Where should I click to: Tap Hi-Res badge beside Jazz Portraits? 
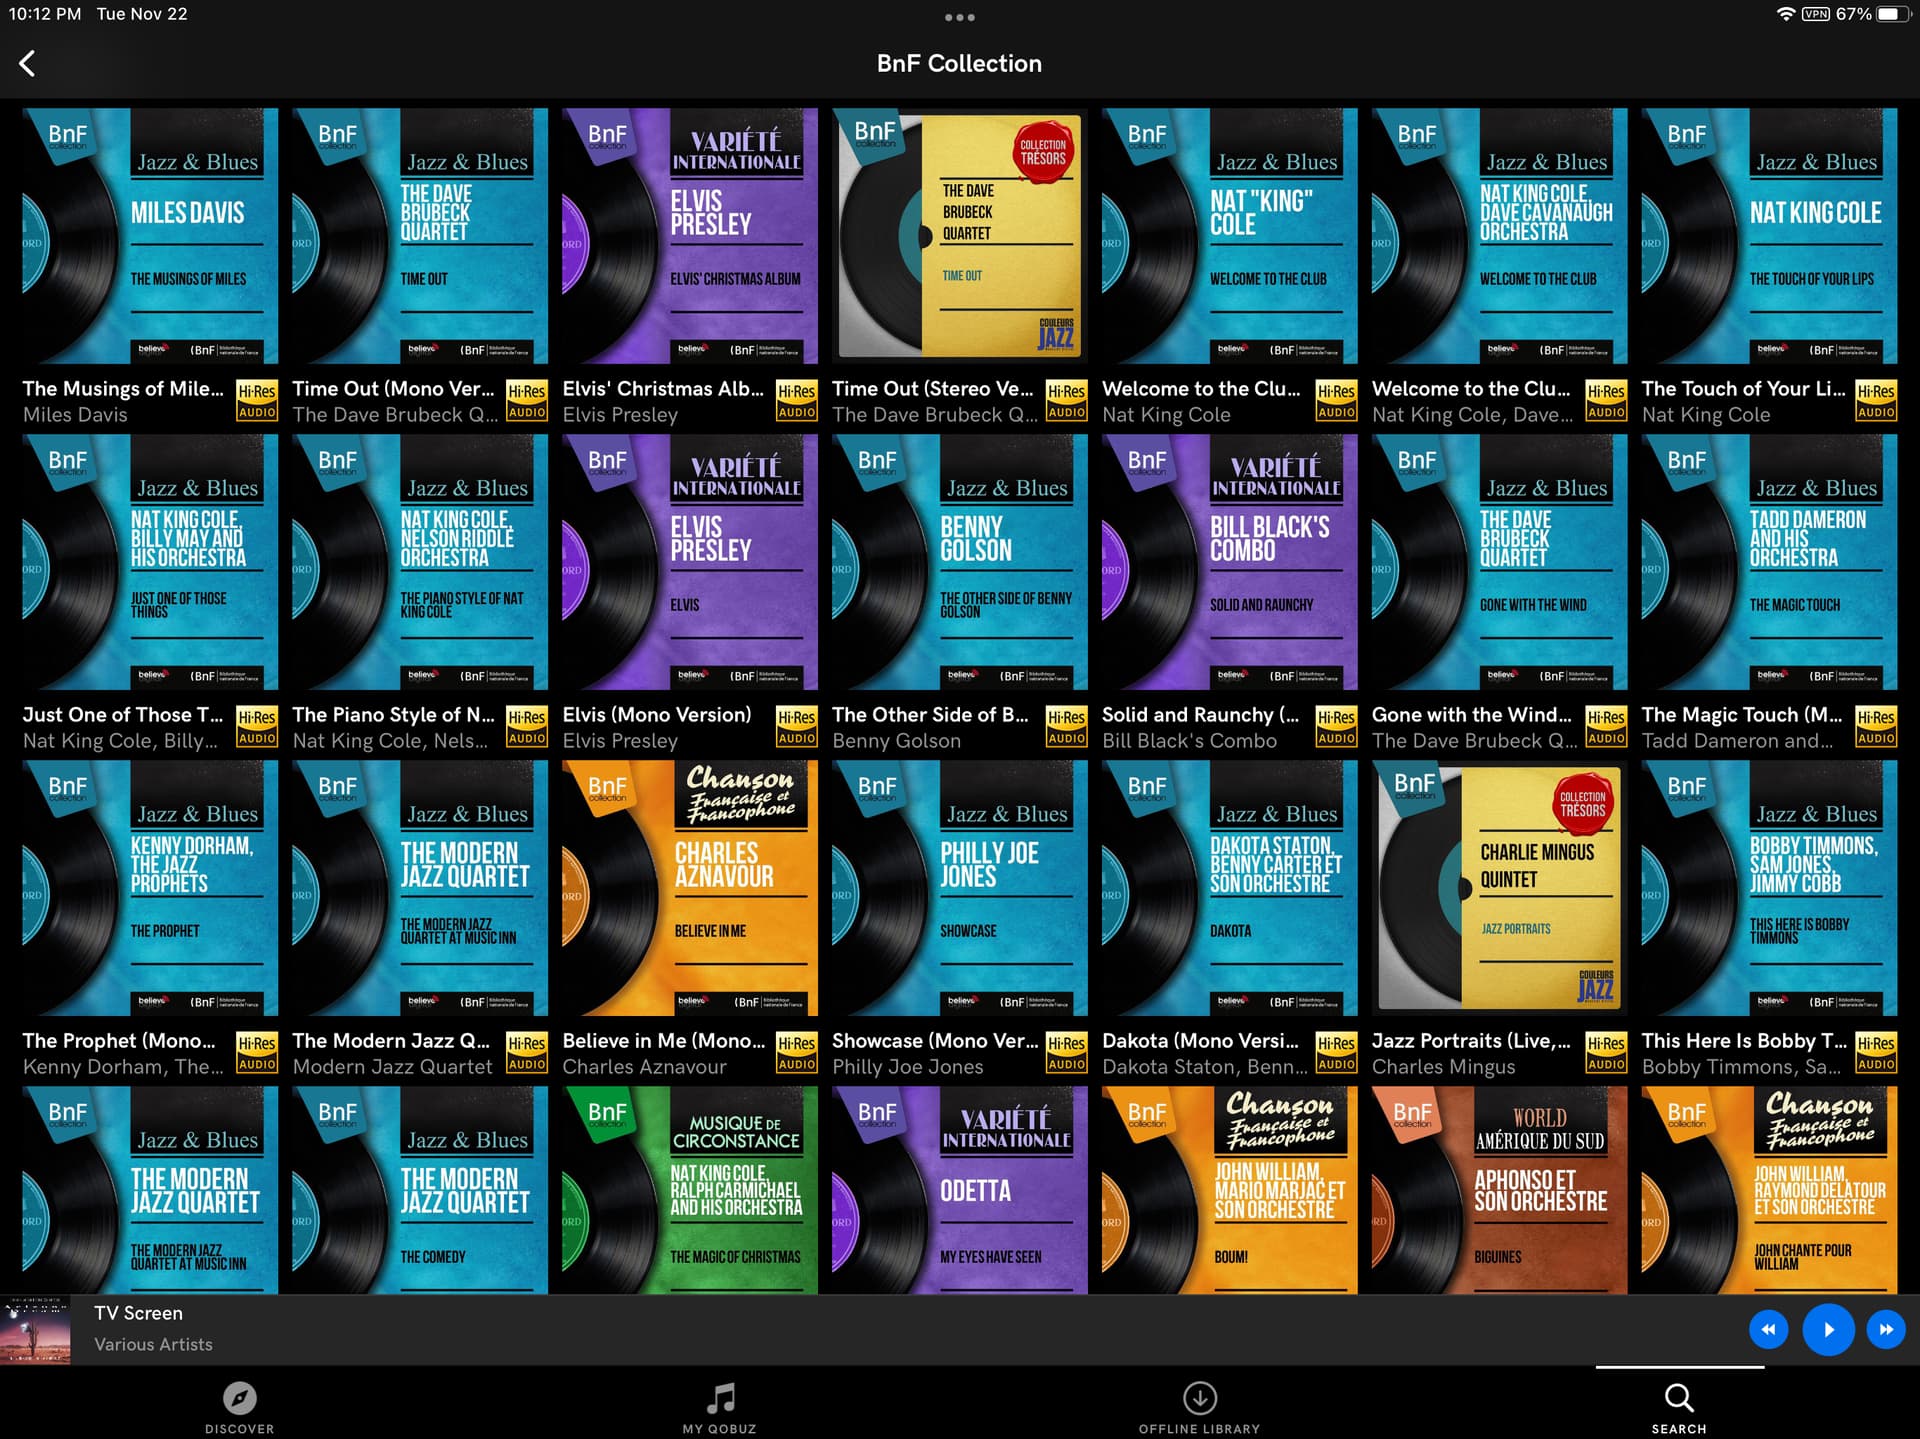(x=1607, y=1053)
